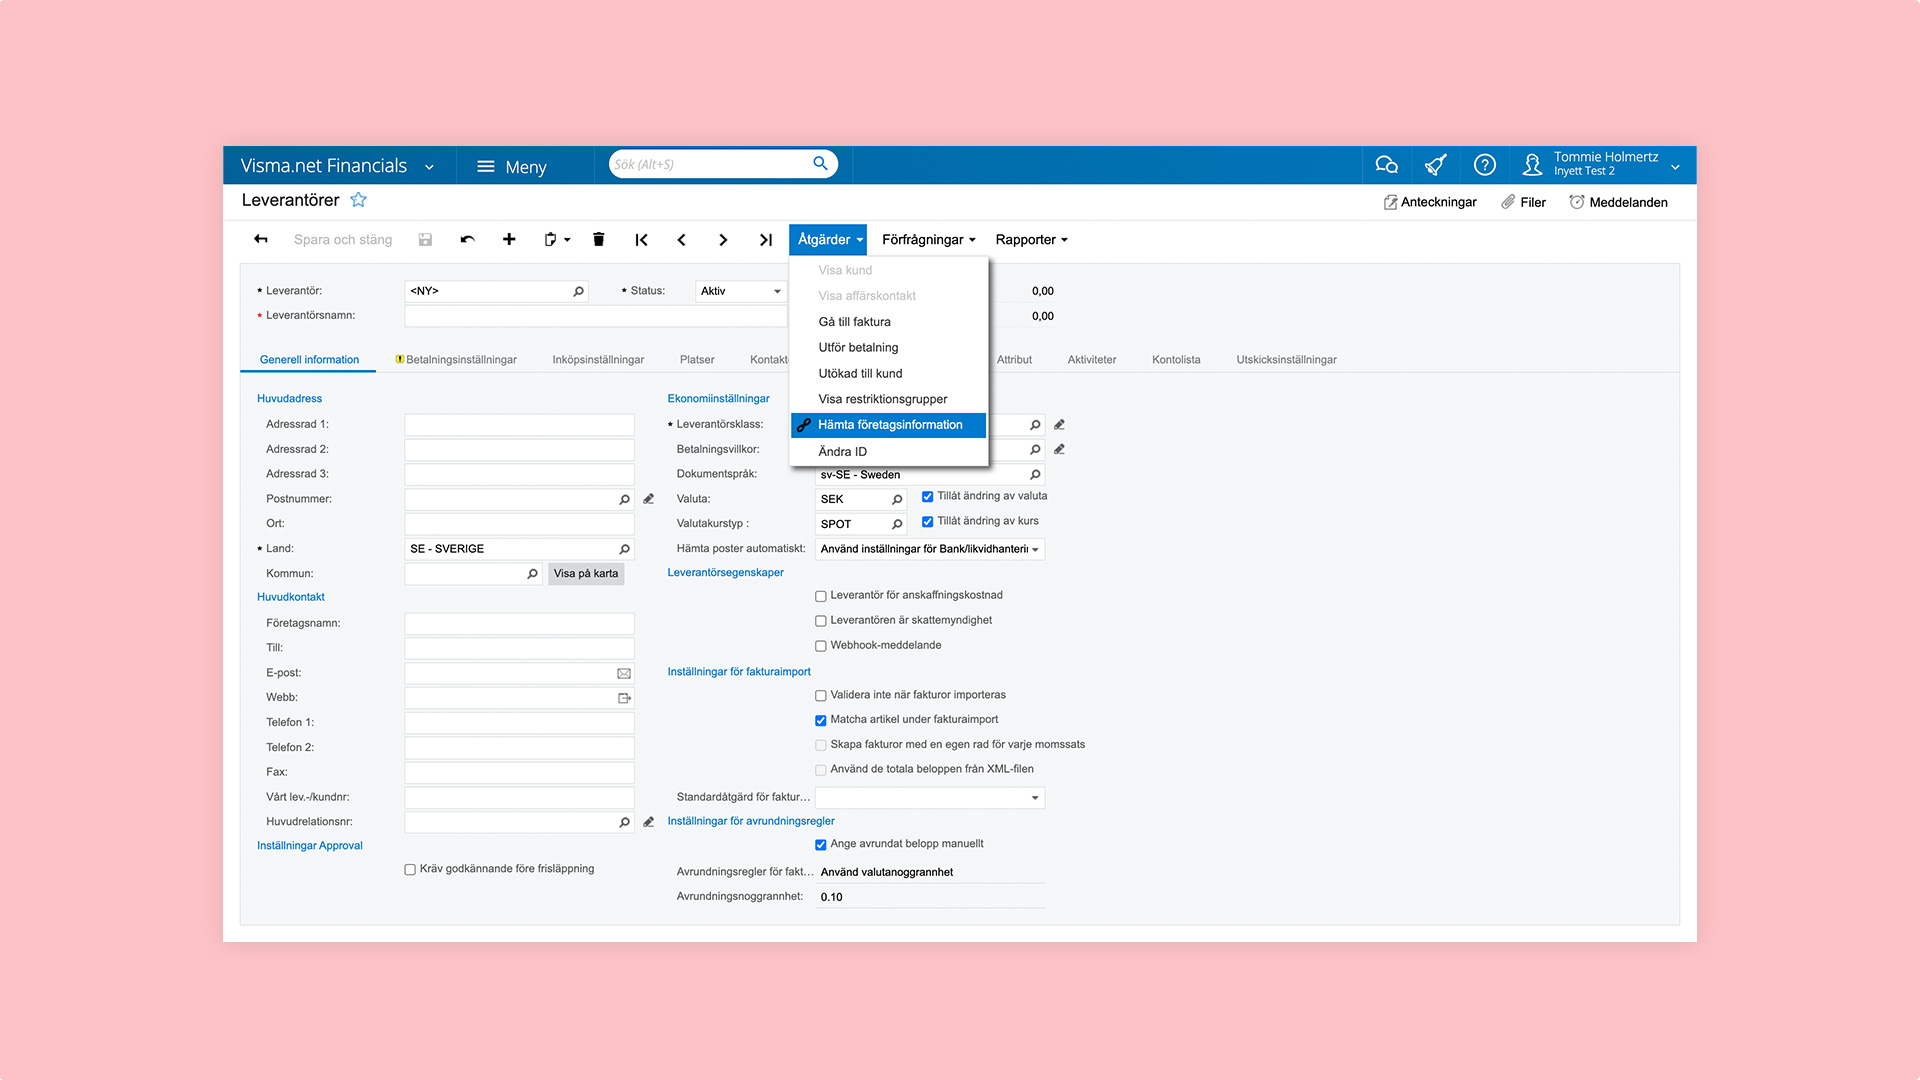Screen dimensions: 1920x1080
Task: Check Validera inte när fakturor importeras
Action: pyautogui.click(x=820, y=695)
